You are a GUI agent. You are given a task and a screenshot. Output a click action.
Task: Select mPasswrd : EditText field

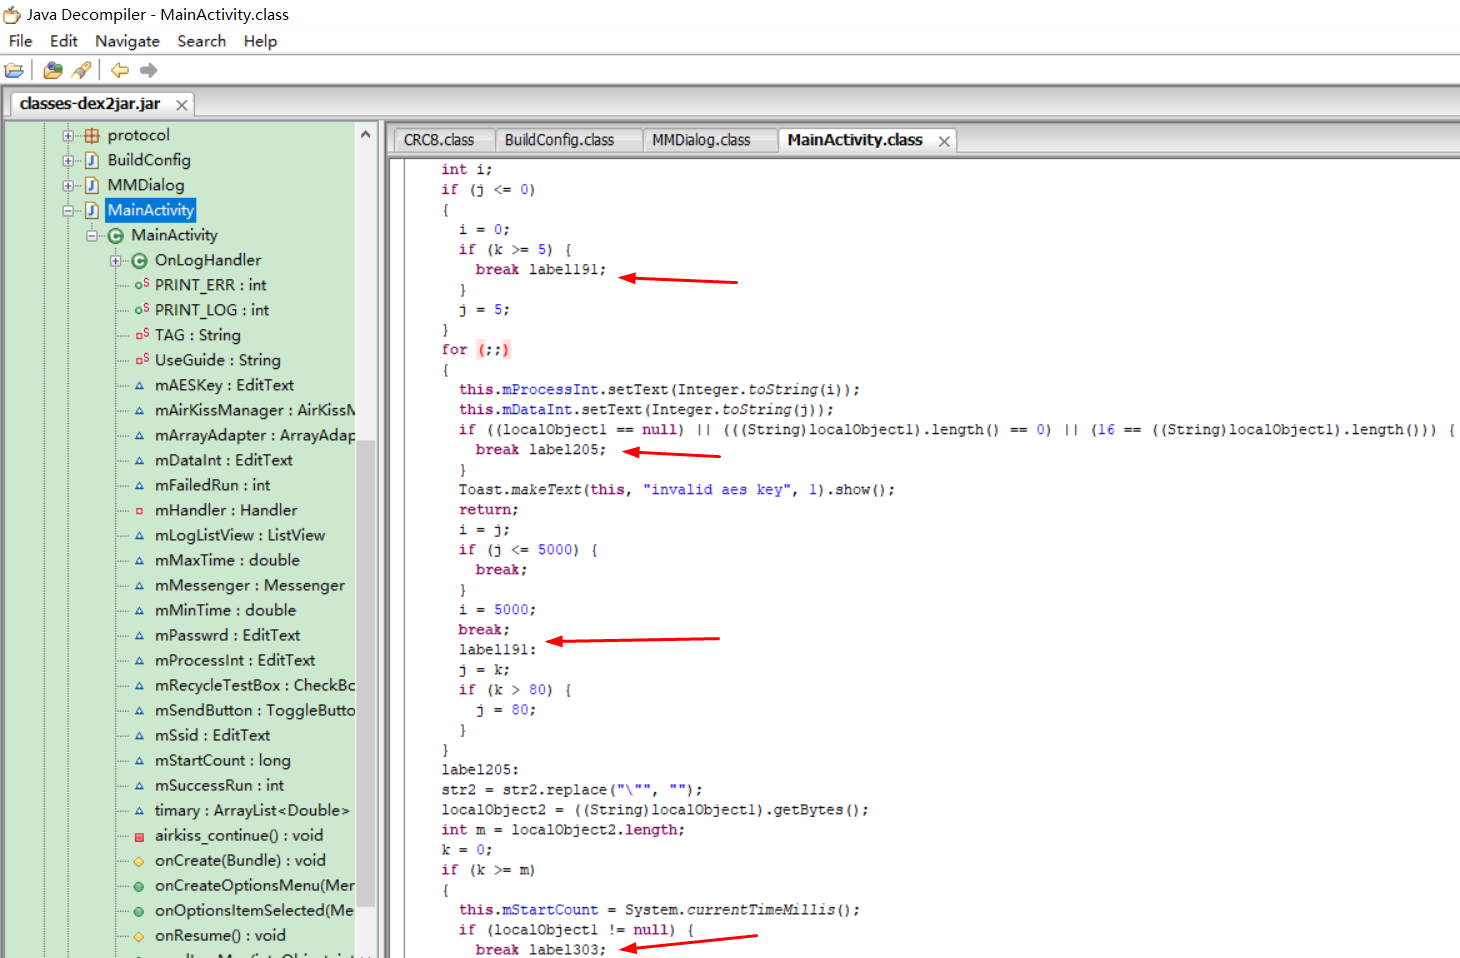tap(227, 635)
